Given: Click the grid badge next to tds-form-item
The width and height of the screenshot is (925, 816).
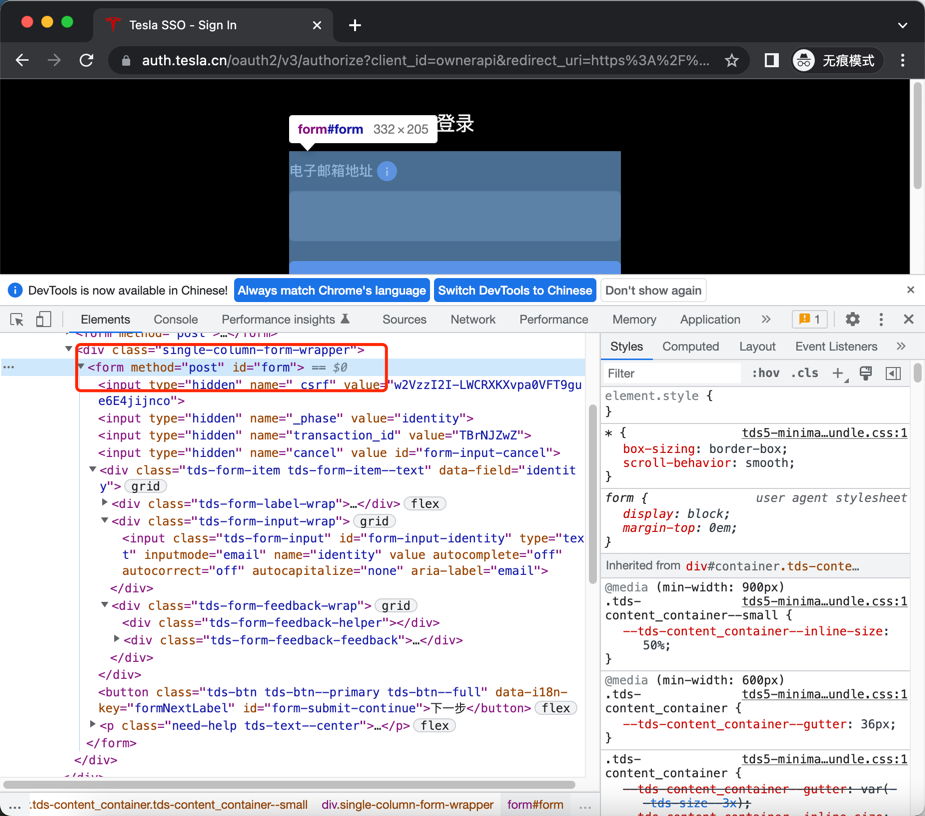Looking at the screenshot, I should coord(146,487).
